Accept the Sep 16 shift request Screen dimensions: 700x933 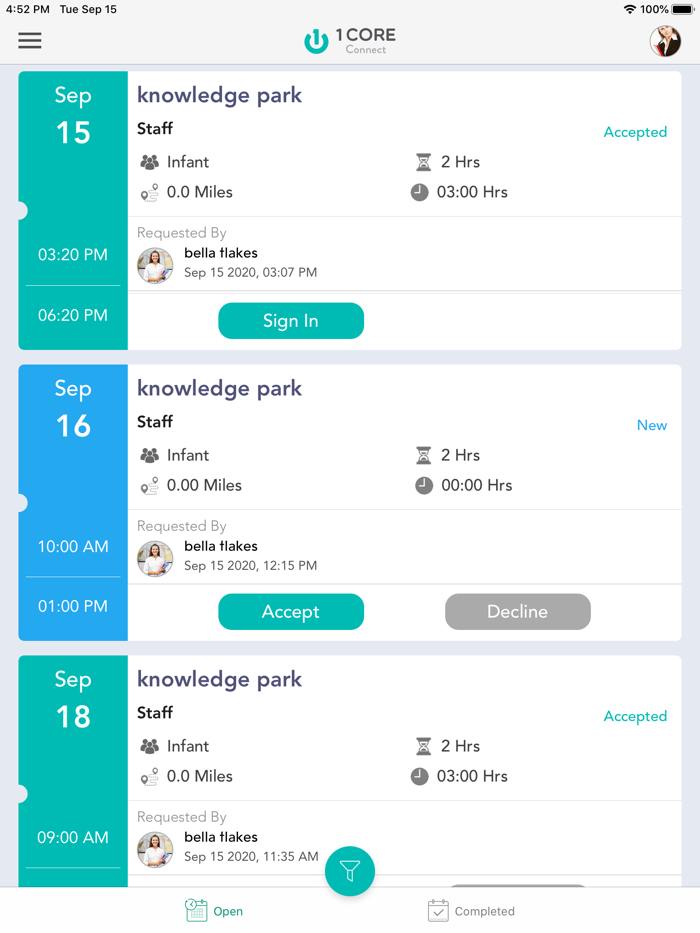(x=291, y=611)
